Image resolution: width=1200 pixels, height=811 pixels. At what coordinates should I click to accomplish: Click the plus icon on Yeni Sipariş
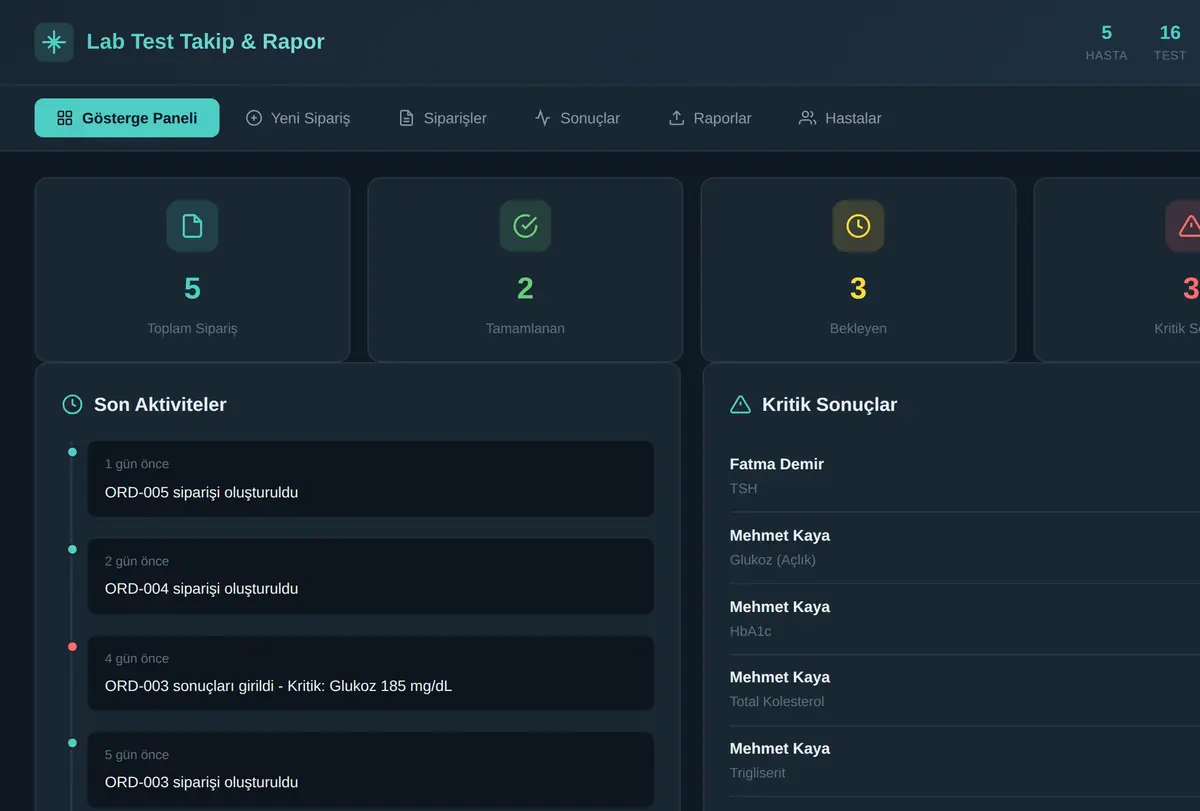254,118
